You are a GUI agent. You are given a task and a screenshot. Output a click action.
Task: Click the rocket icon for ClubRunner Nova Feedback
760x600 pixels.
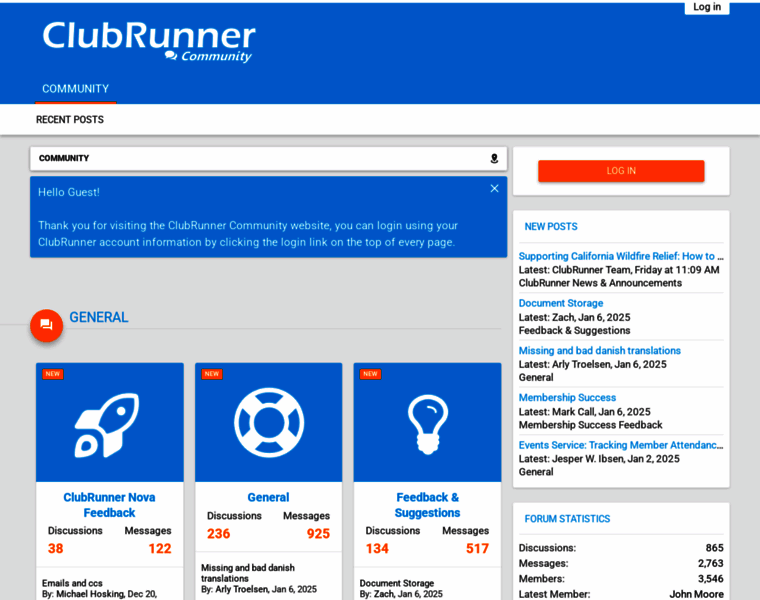107,425
